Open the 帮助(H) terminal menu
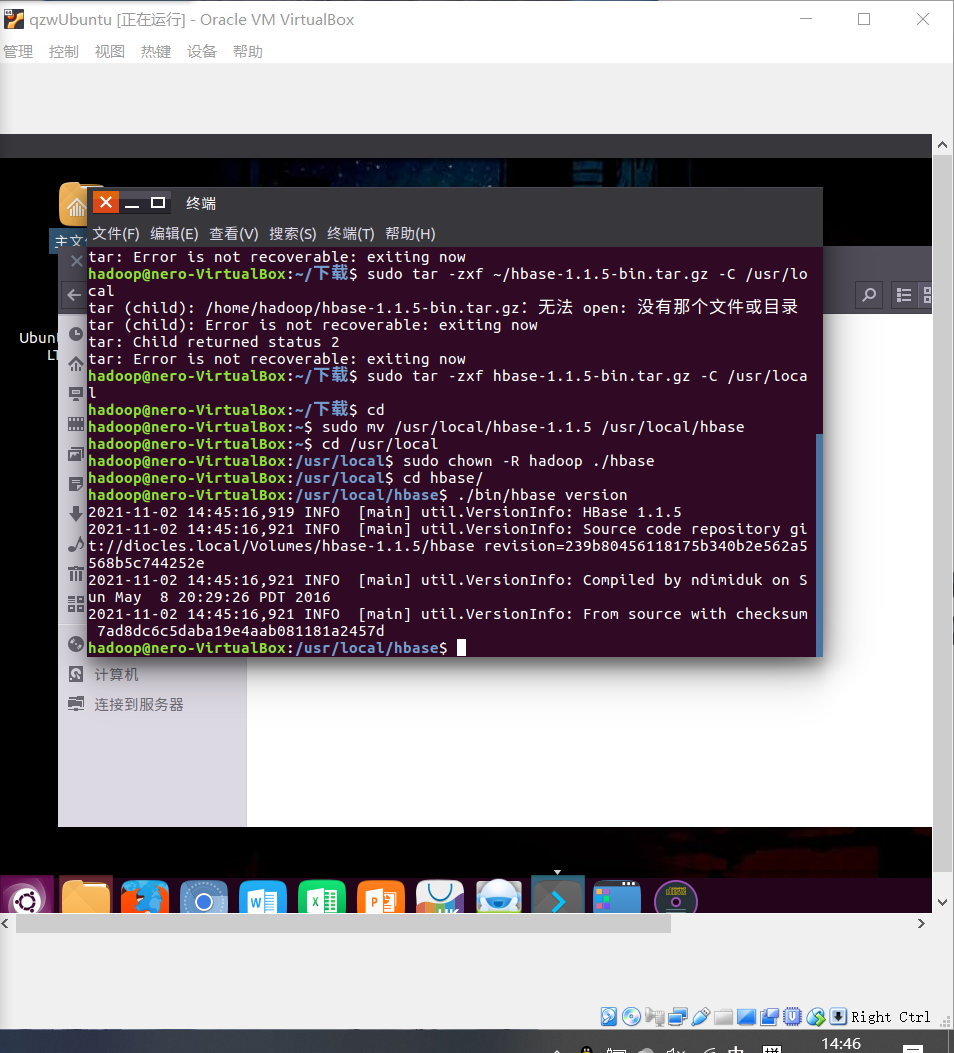 [x=410, y=234]
